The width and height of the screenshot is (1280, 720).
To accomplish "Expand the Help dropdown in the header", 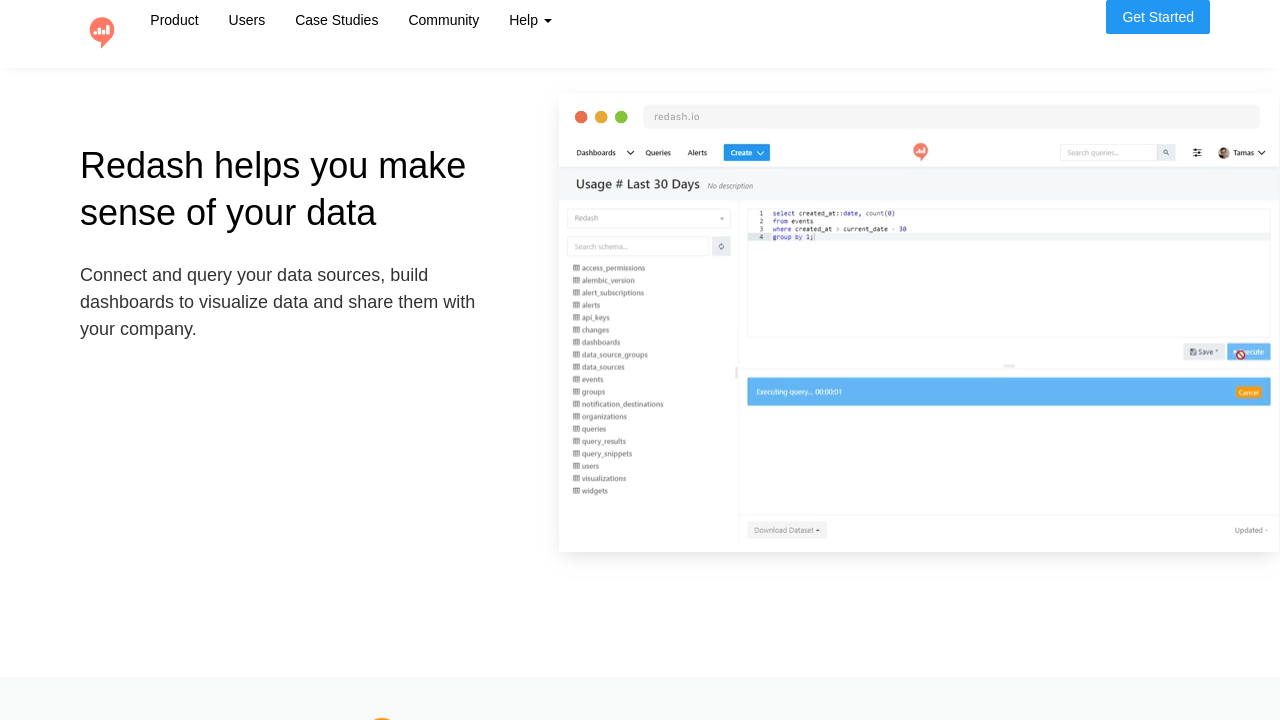I will [530, 20].
